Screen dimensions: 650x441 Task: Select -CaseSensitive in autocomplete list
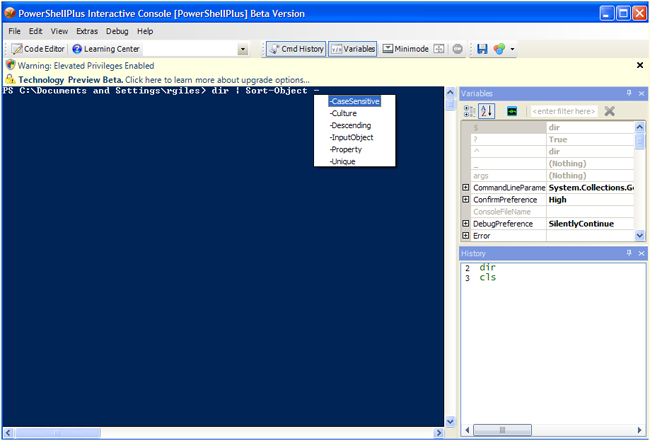354,101
